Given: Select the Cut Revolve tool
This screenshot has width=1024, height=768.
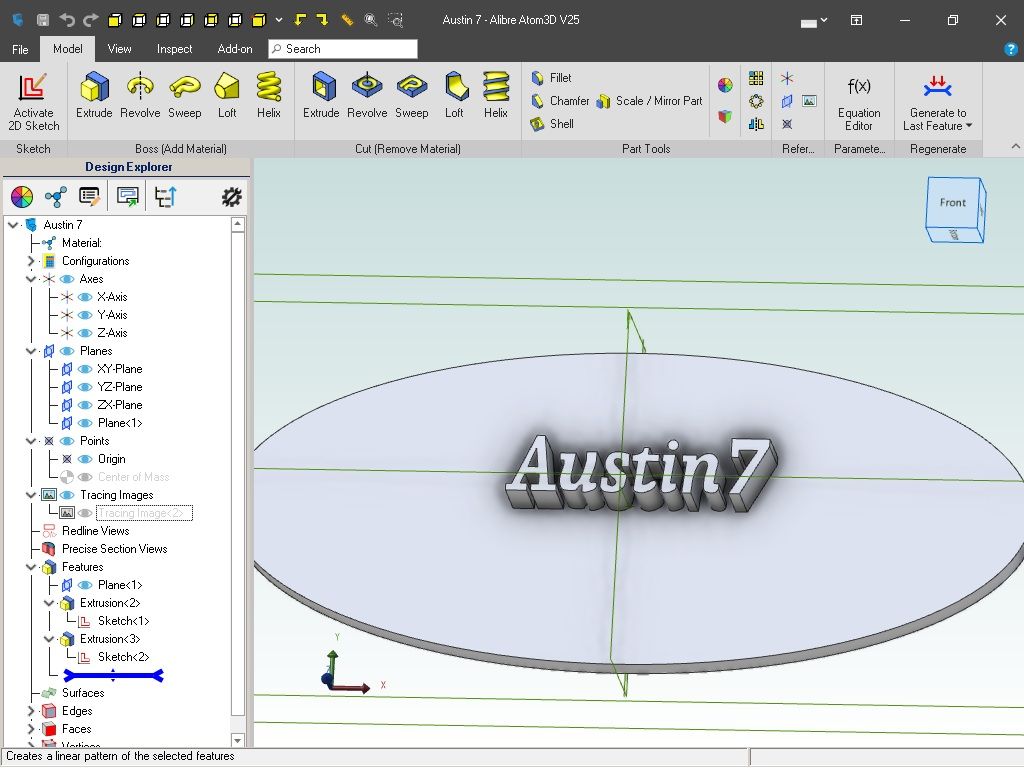Looking at the screenshot, I should (367, 95).
